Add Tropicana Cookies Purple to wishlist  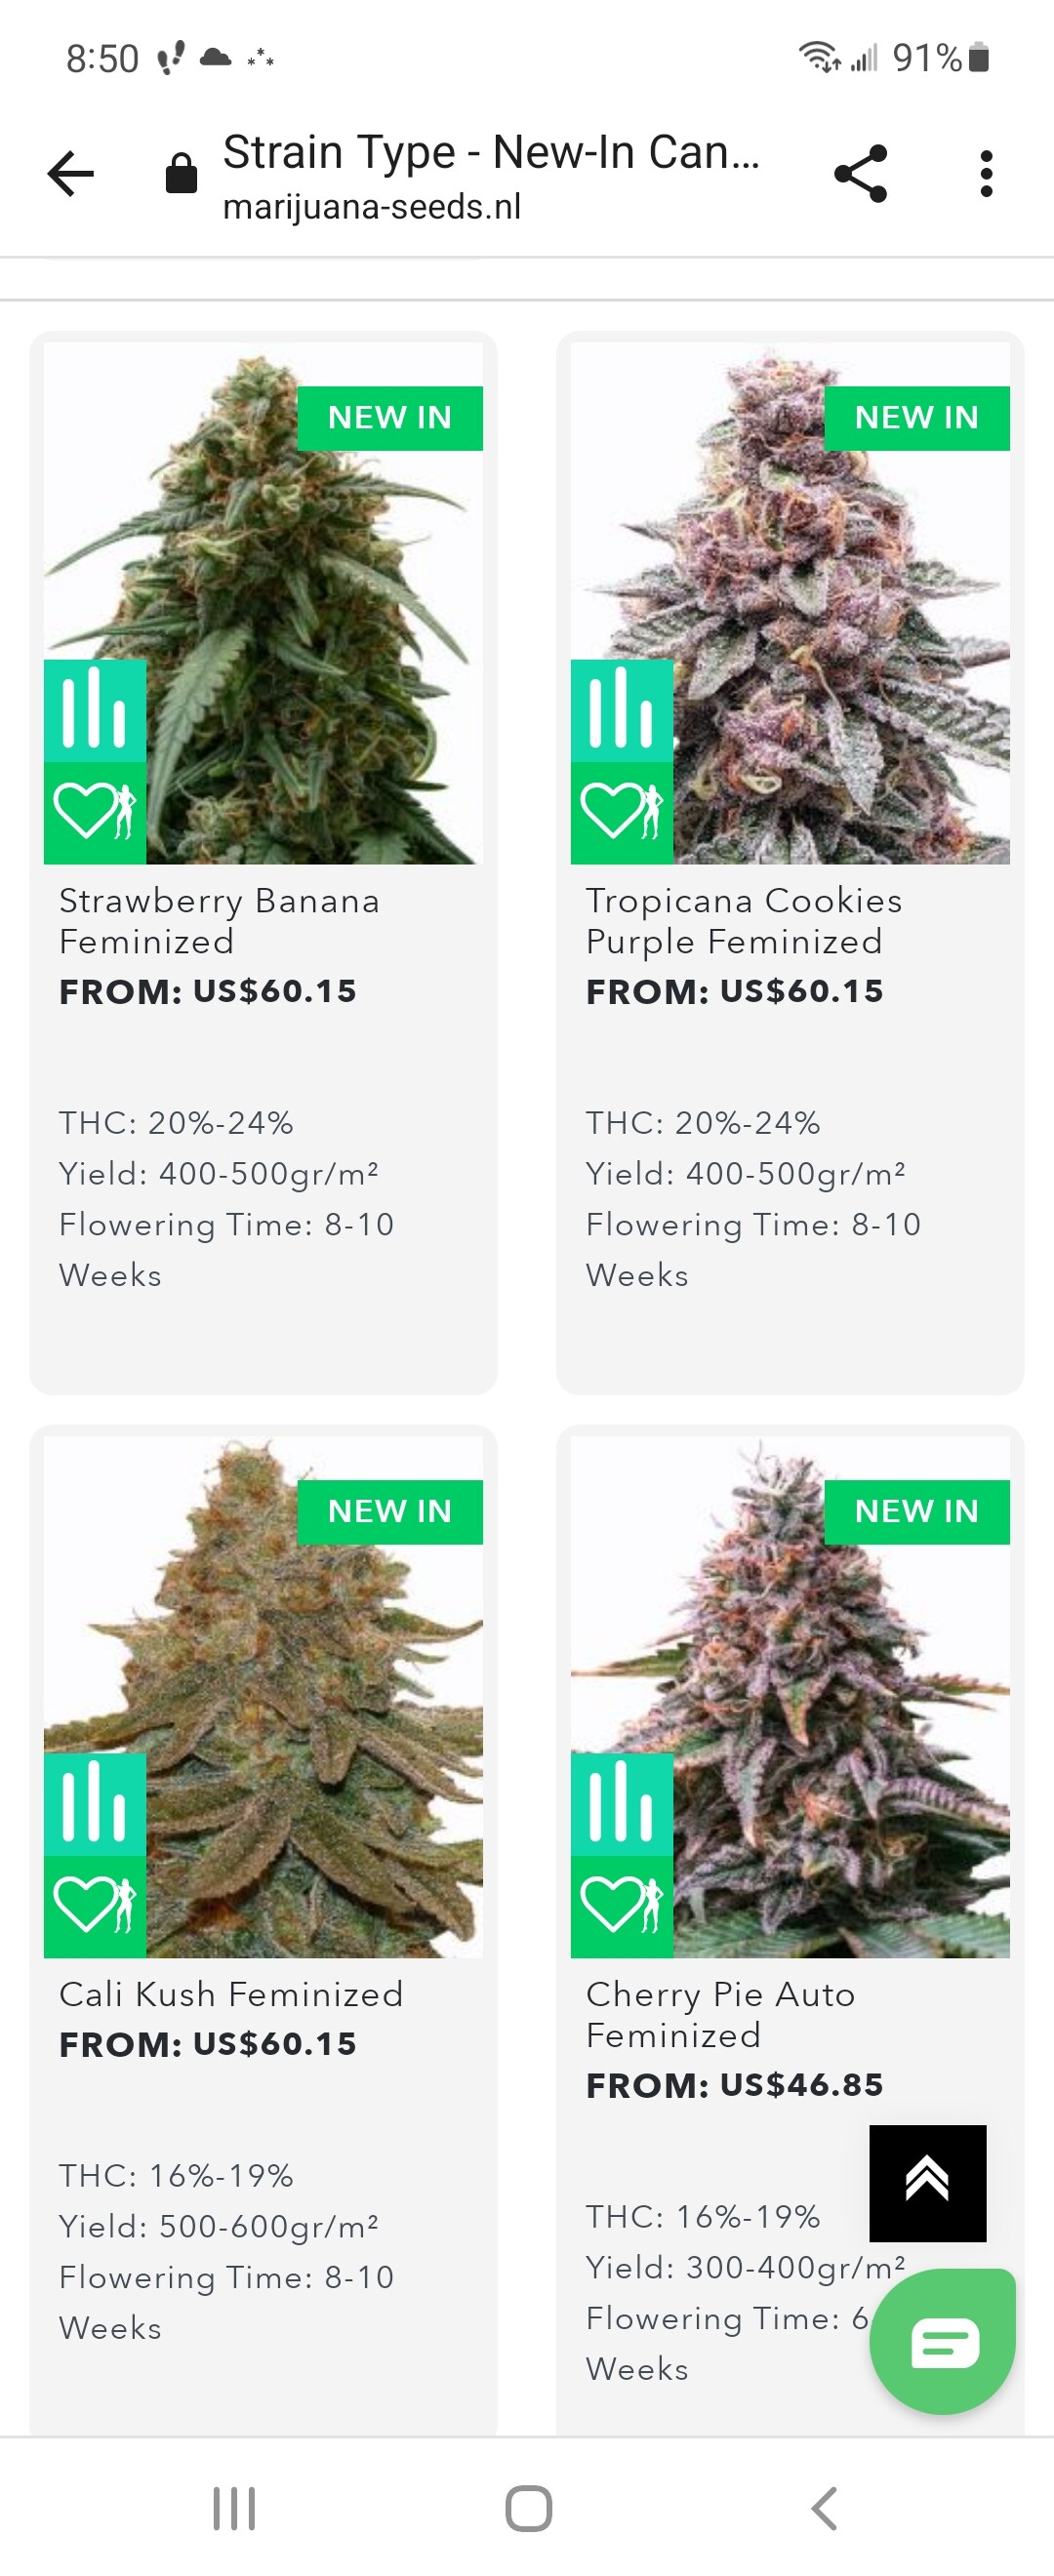coord(622,813)
